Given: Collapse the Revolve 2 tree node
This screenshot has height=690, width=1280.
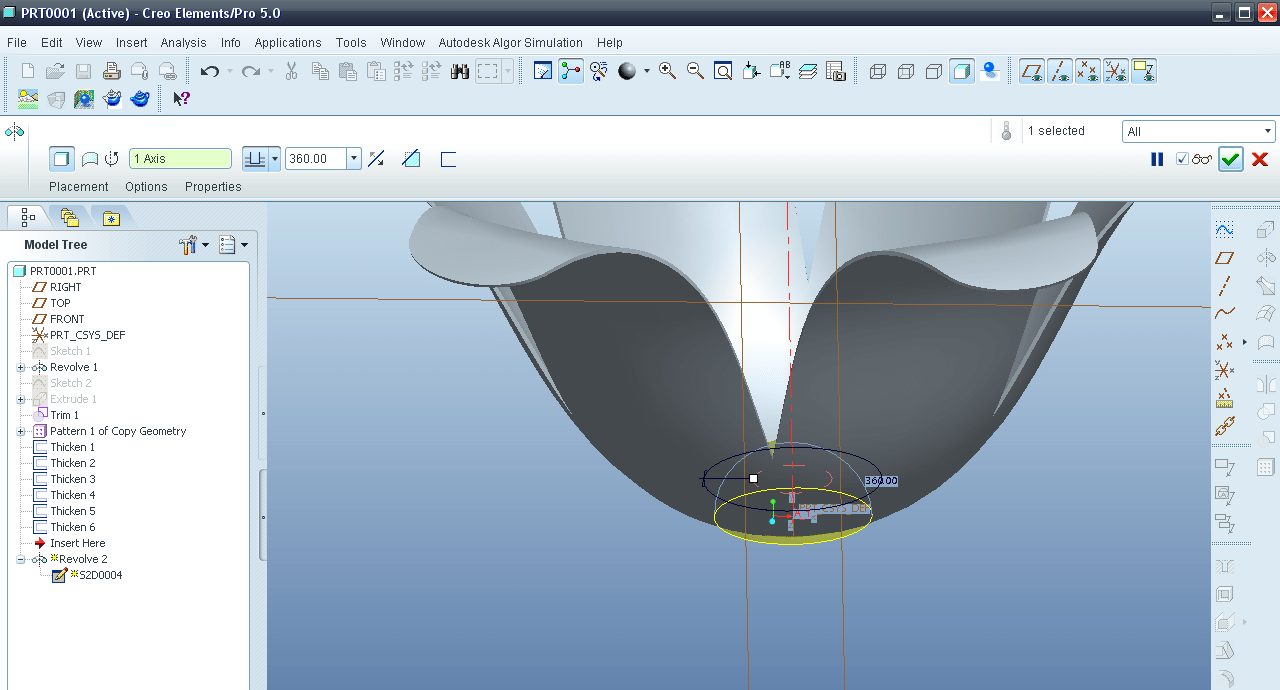Looking at the screenshot, I should tap(20, 559).
